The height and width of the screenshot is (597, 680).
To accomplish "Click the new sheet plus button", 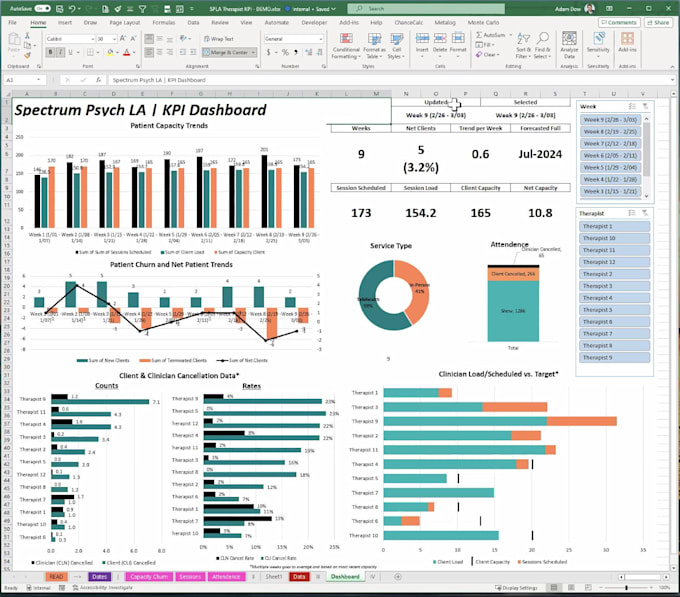I will 398,577.
